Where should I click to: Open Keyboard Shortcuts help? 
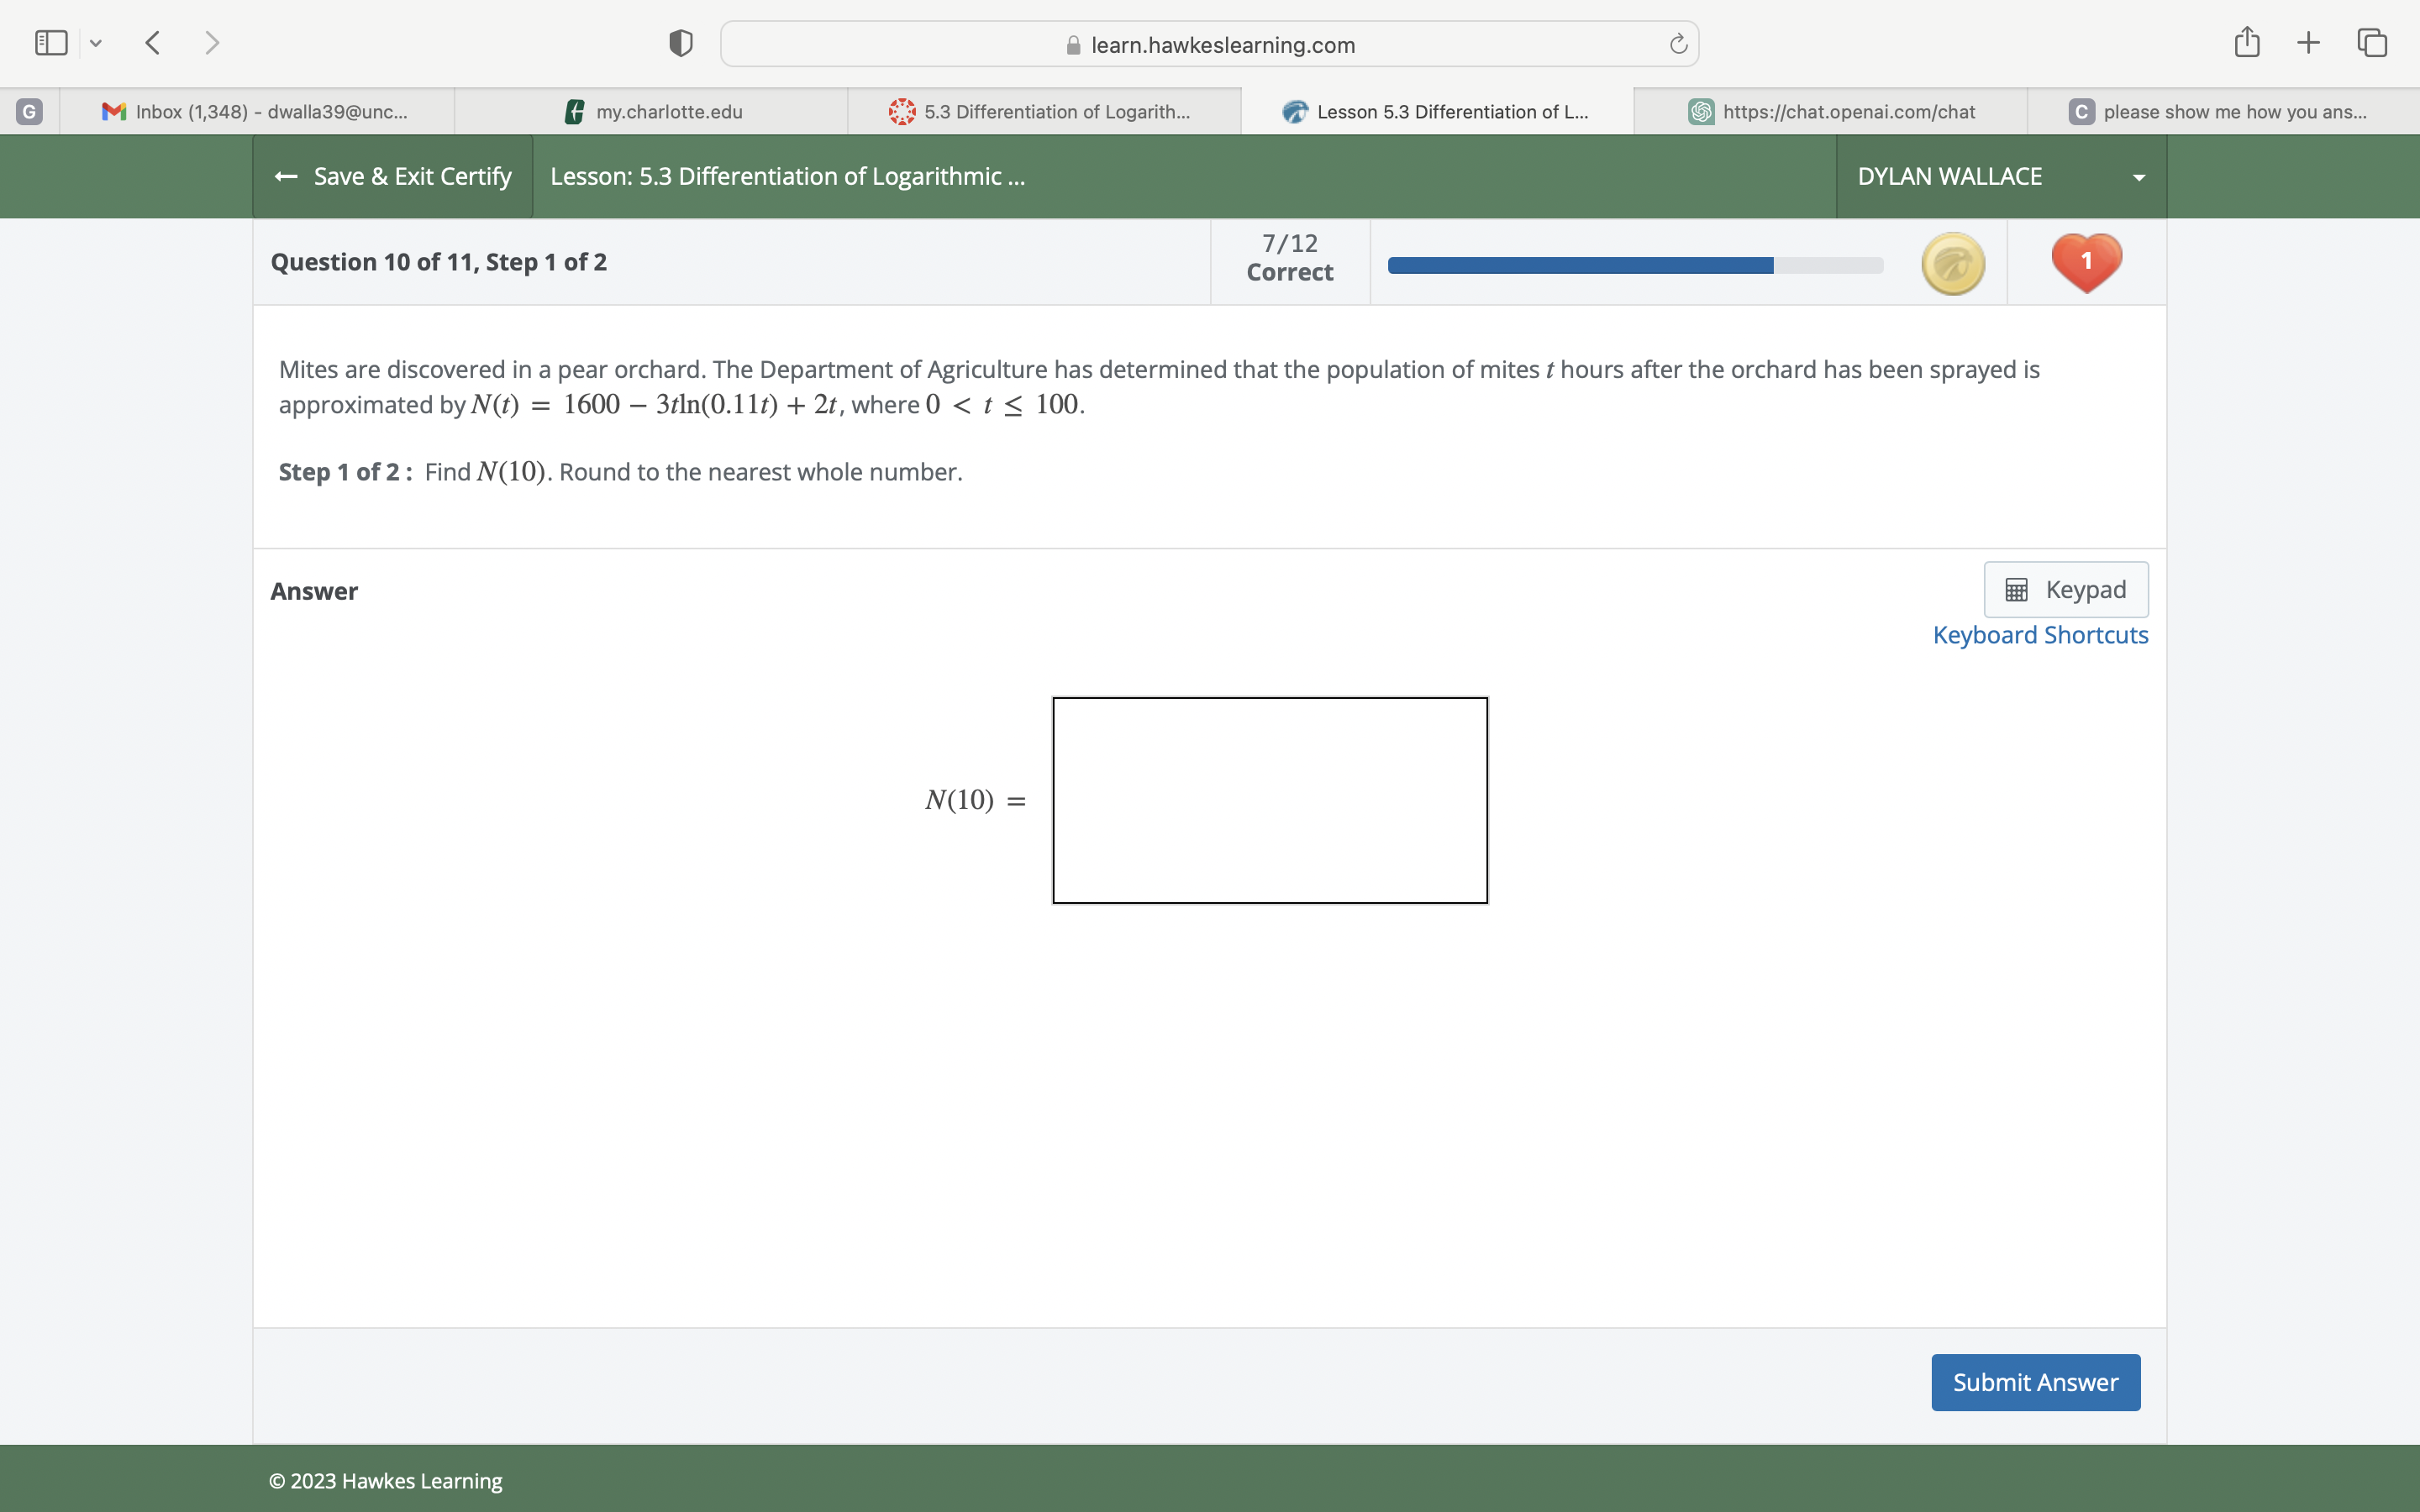pos(2040,634)
